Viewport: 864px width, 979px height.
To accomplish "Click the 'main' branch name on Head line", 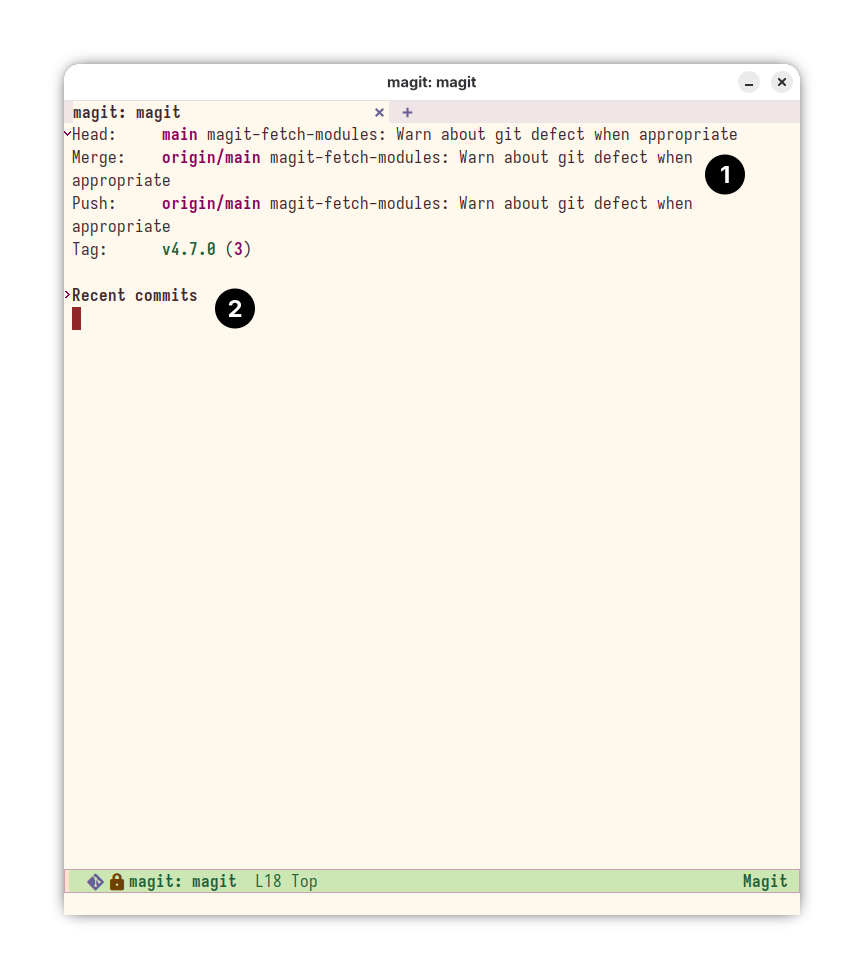I will 180,135.
